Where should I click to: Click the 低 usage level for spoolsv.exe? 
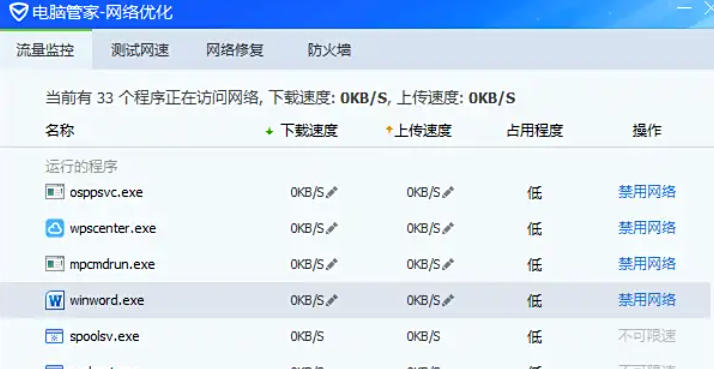[x=535, y=337]
